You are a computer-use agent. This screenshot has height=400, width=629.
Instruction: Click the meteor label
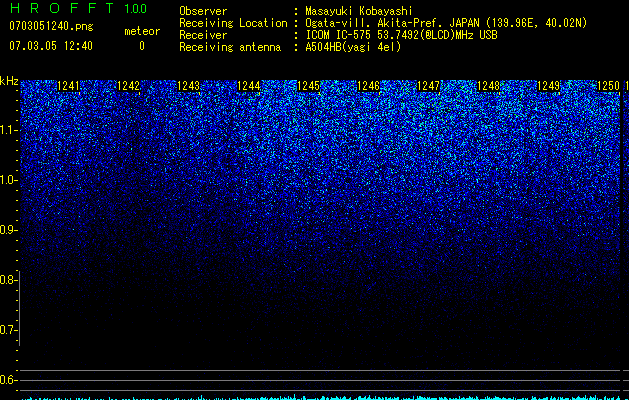click(142, 31)
